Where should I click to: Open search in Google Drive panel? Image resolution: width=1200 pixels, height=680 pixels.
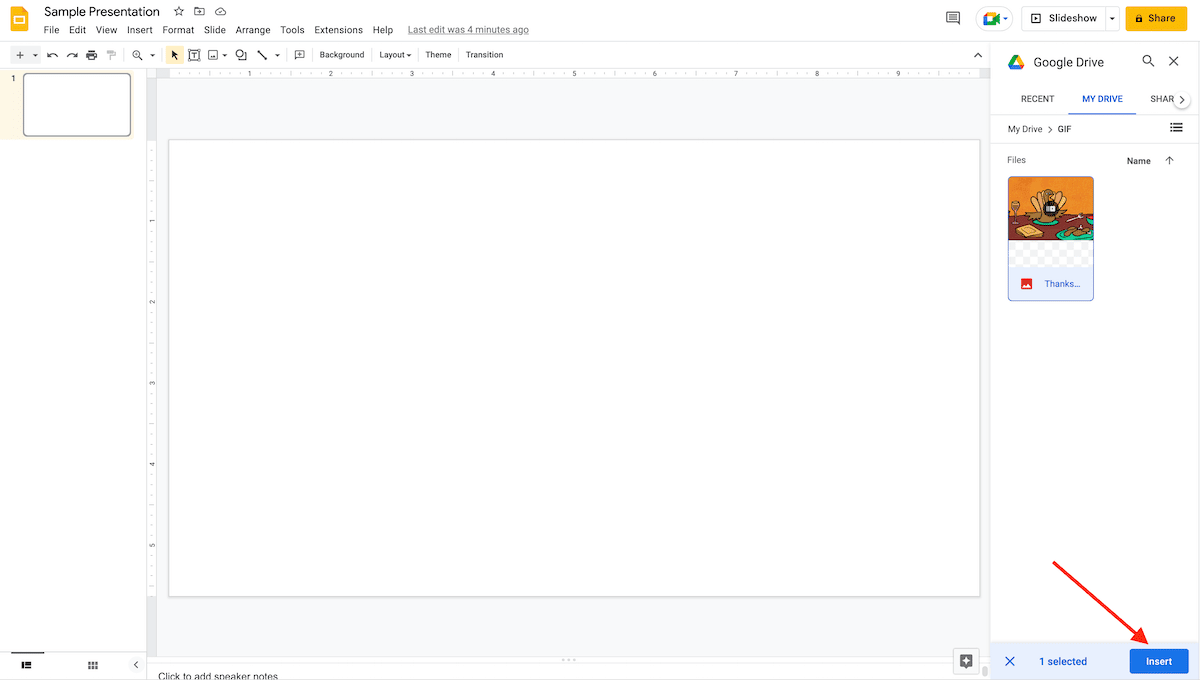[1148, 61]
